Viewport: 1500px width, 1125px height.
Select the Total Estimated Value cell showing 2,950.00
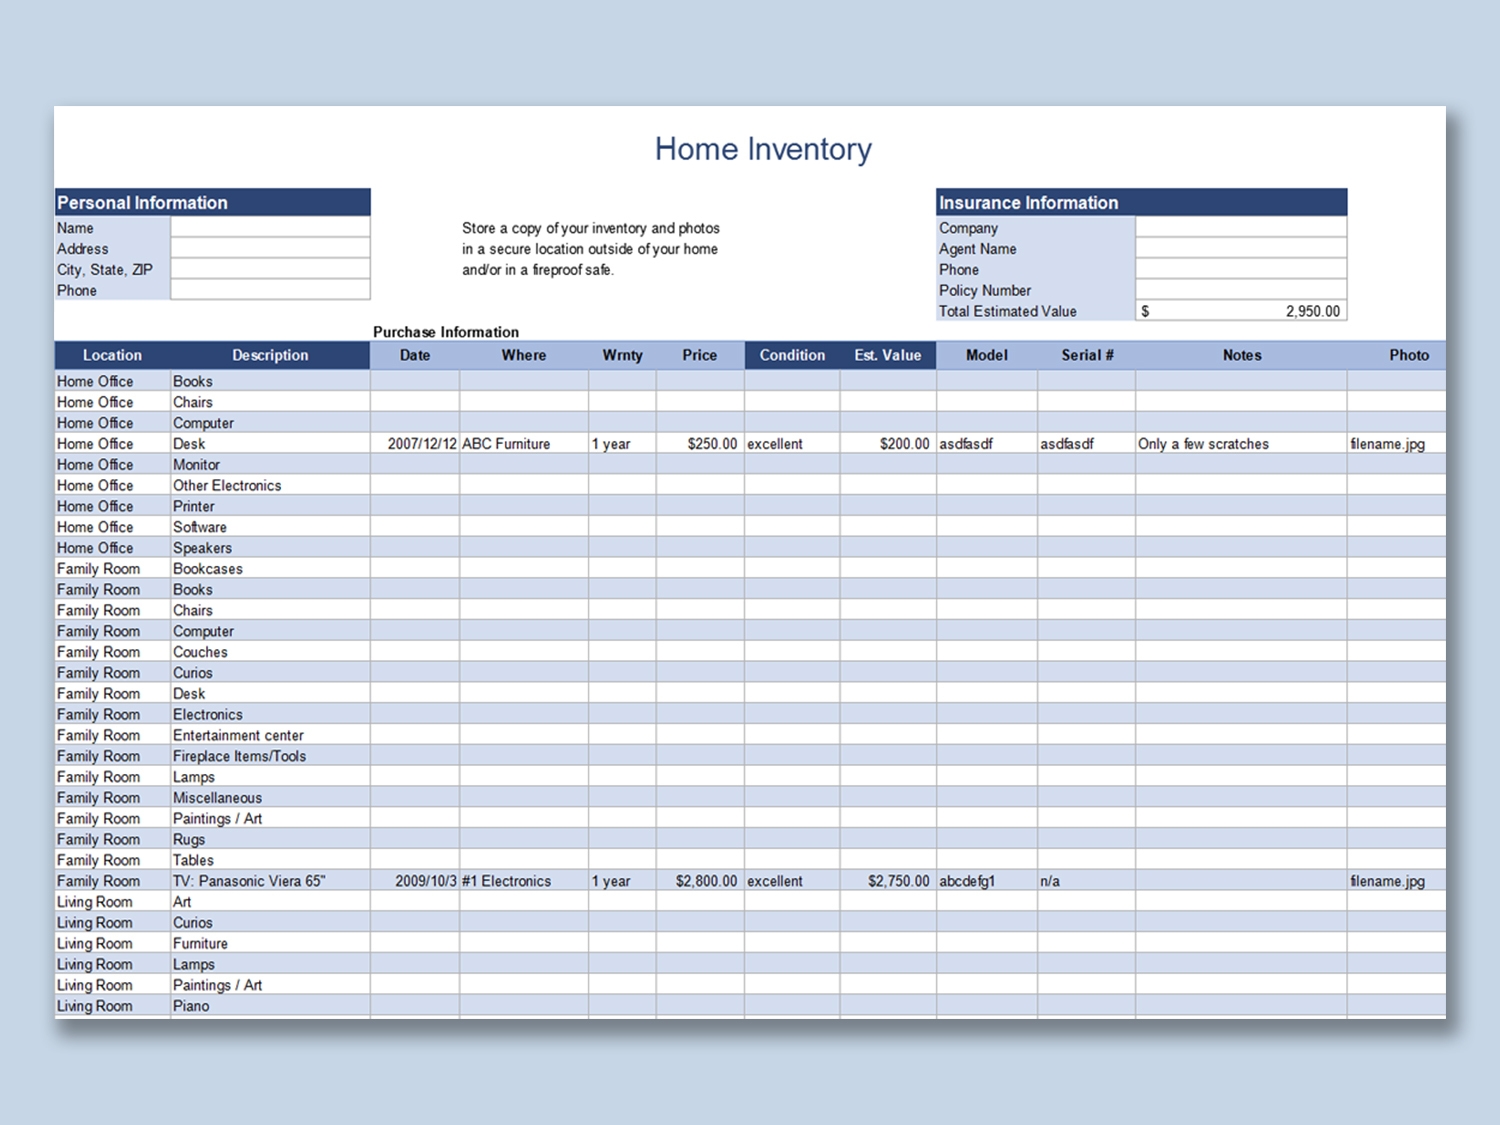click(1240, 311)
